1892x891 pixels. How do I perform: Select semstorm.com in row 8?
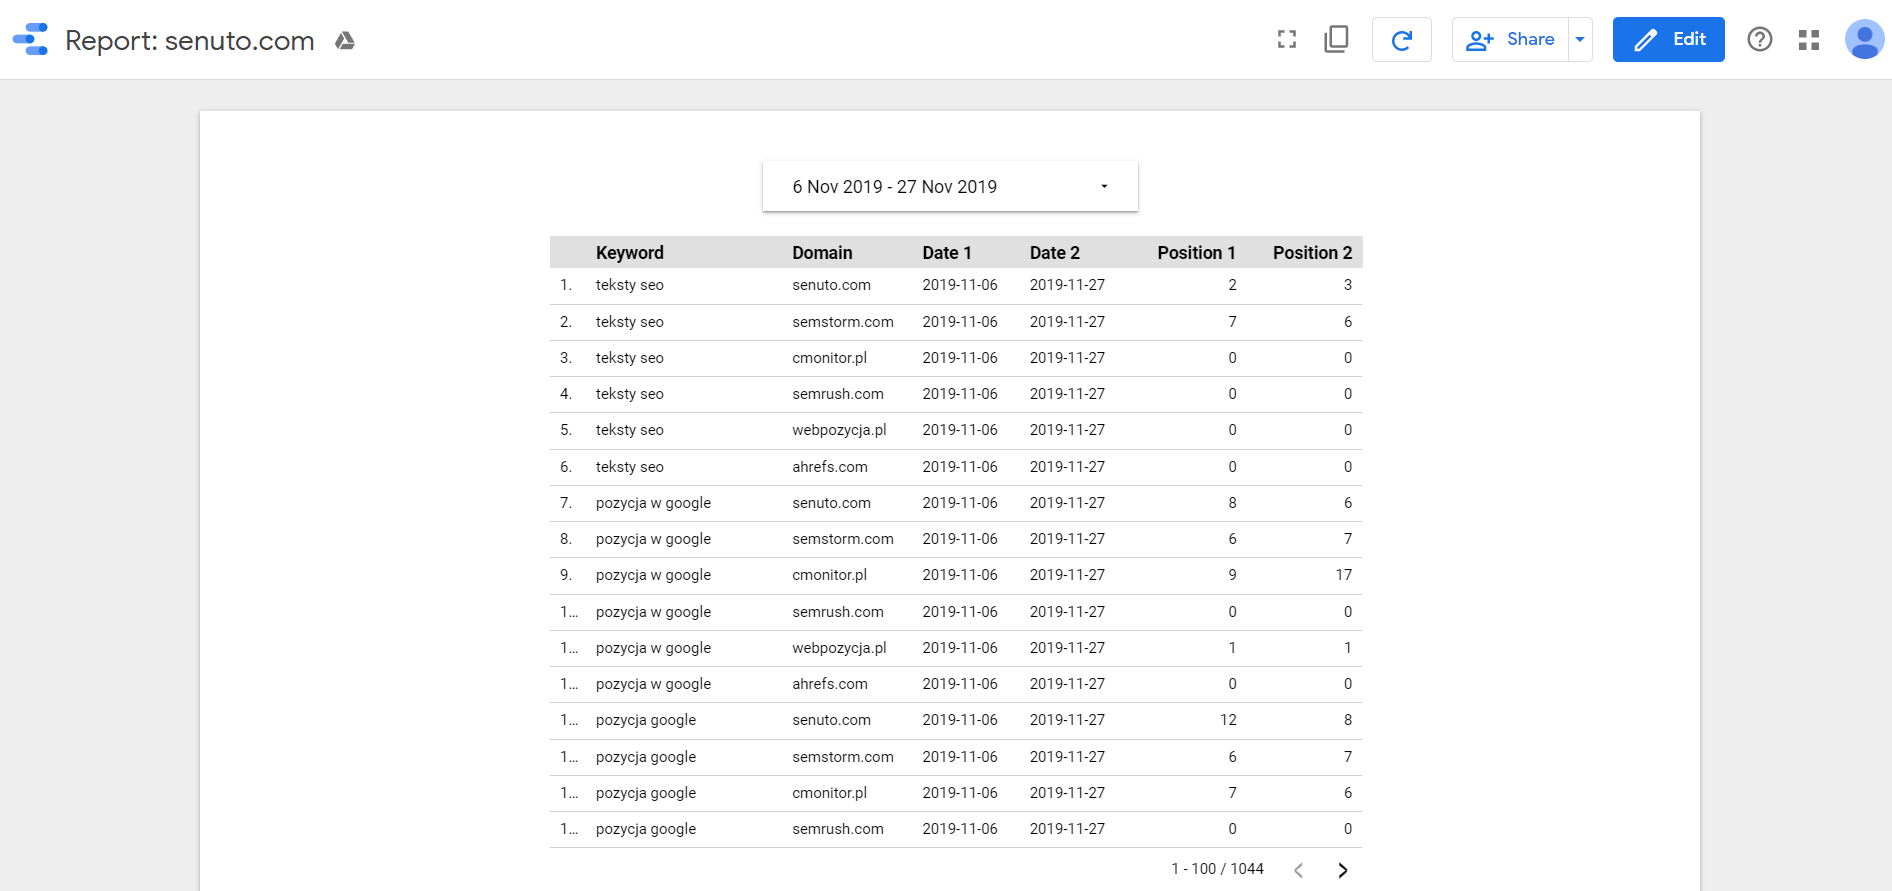coord(843,539)
